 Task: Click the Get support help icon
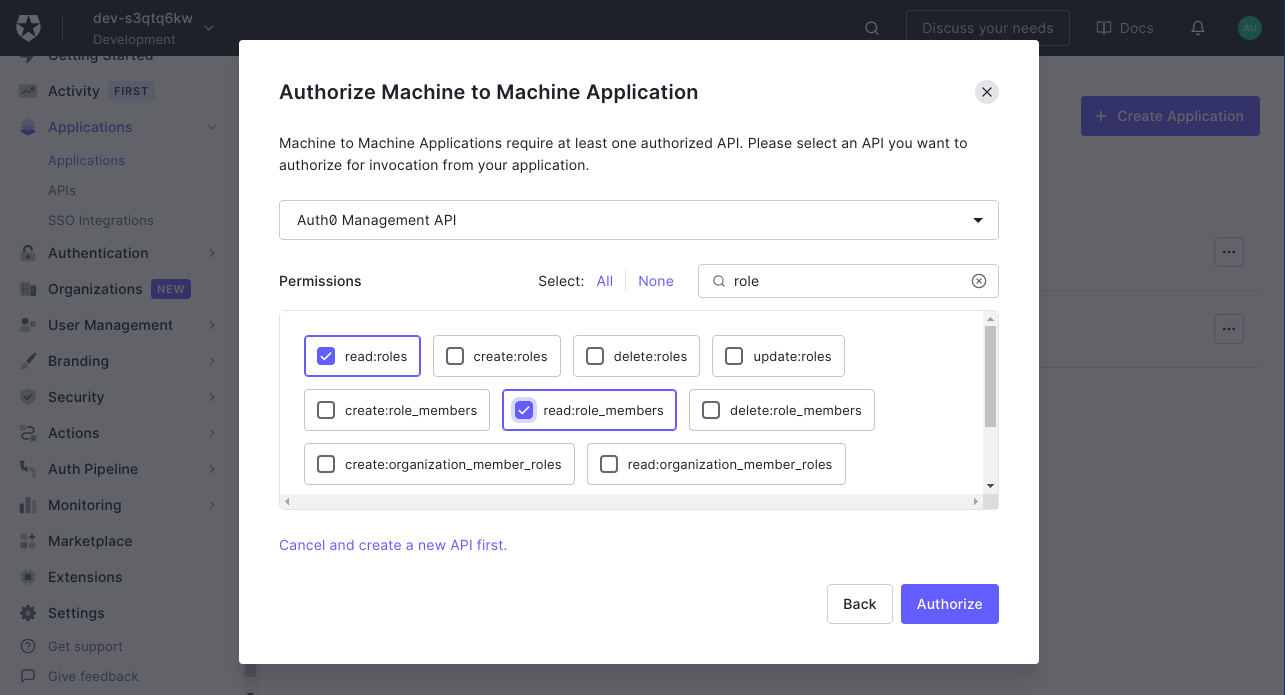[26, 646]
